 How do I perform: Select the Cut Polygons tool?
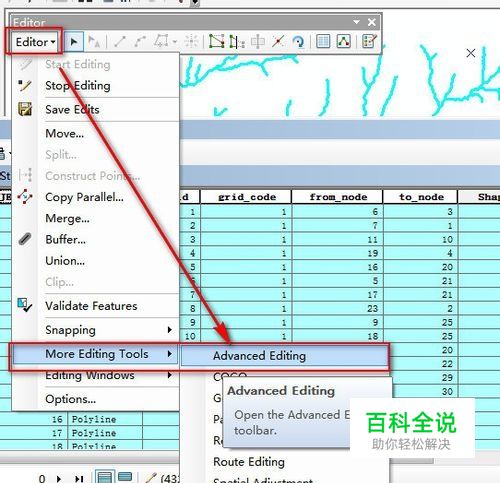[257, 41]
